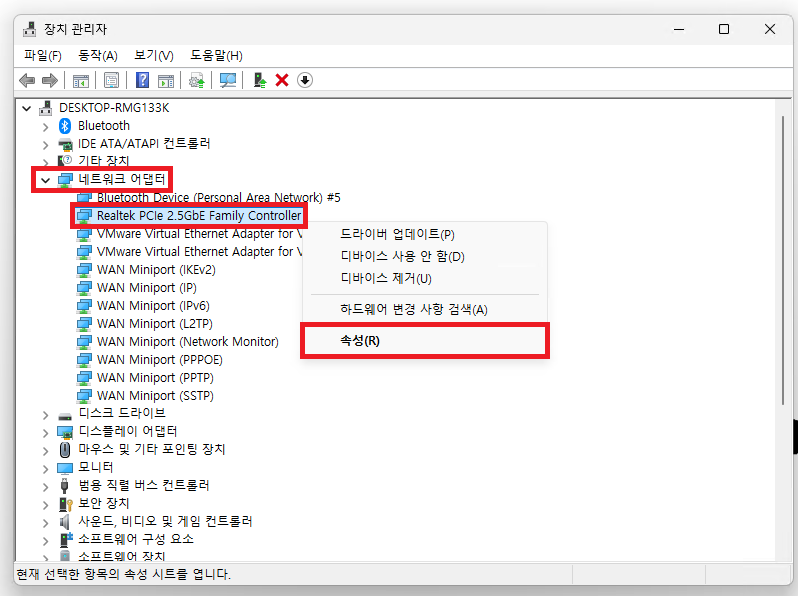Show or hide the console tree icon
The width and height of the screenshot is (798, 596).
[x=80, y=80]
